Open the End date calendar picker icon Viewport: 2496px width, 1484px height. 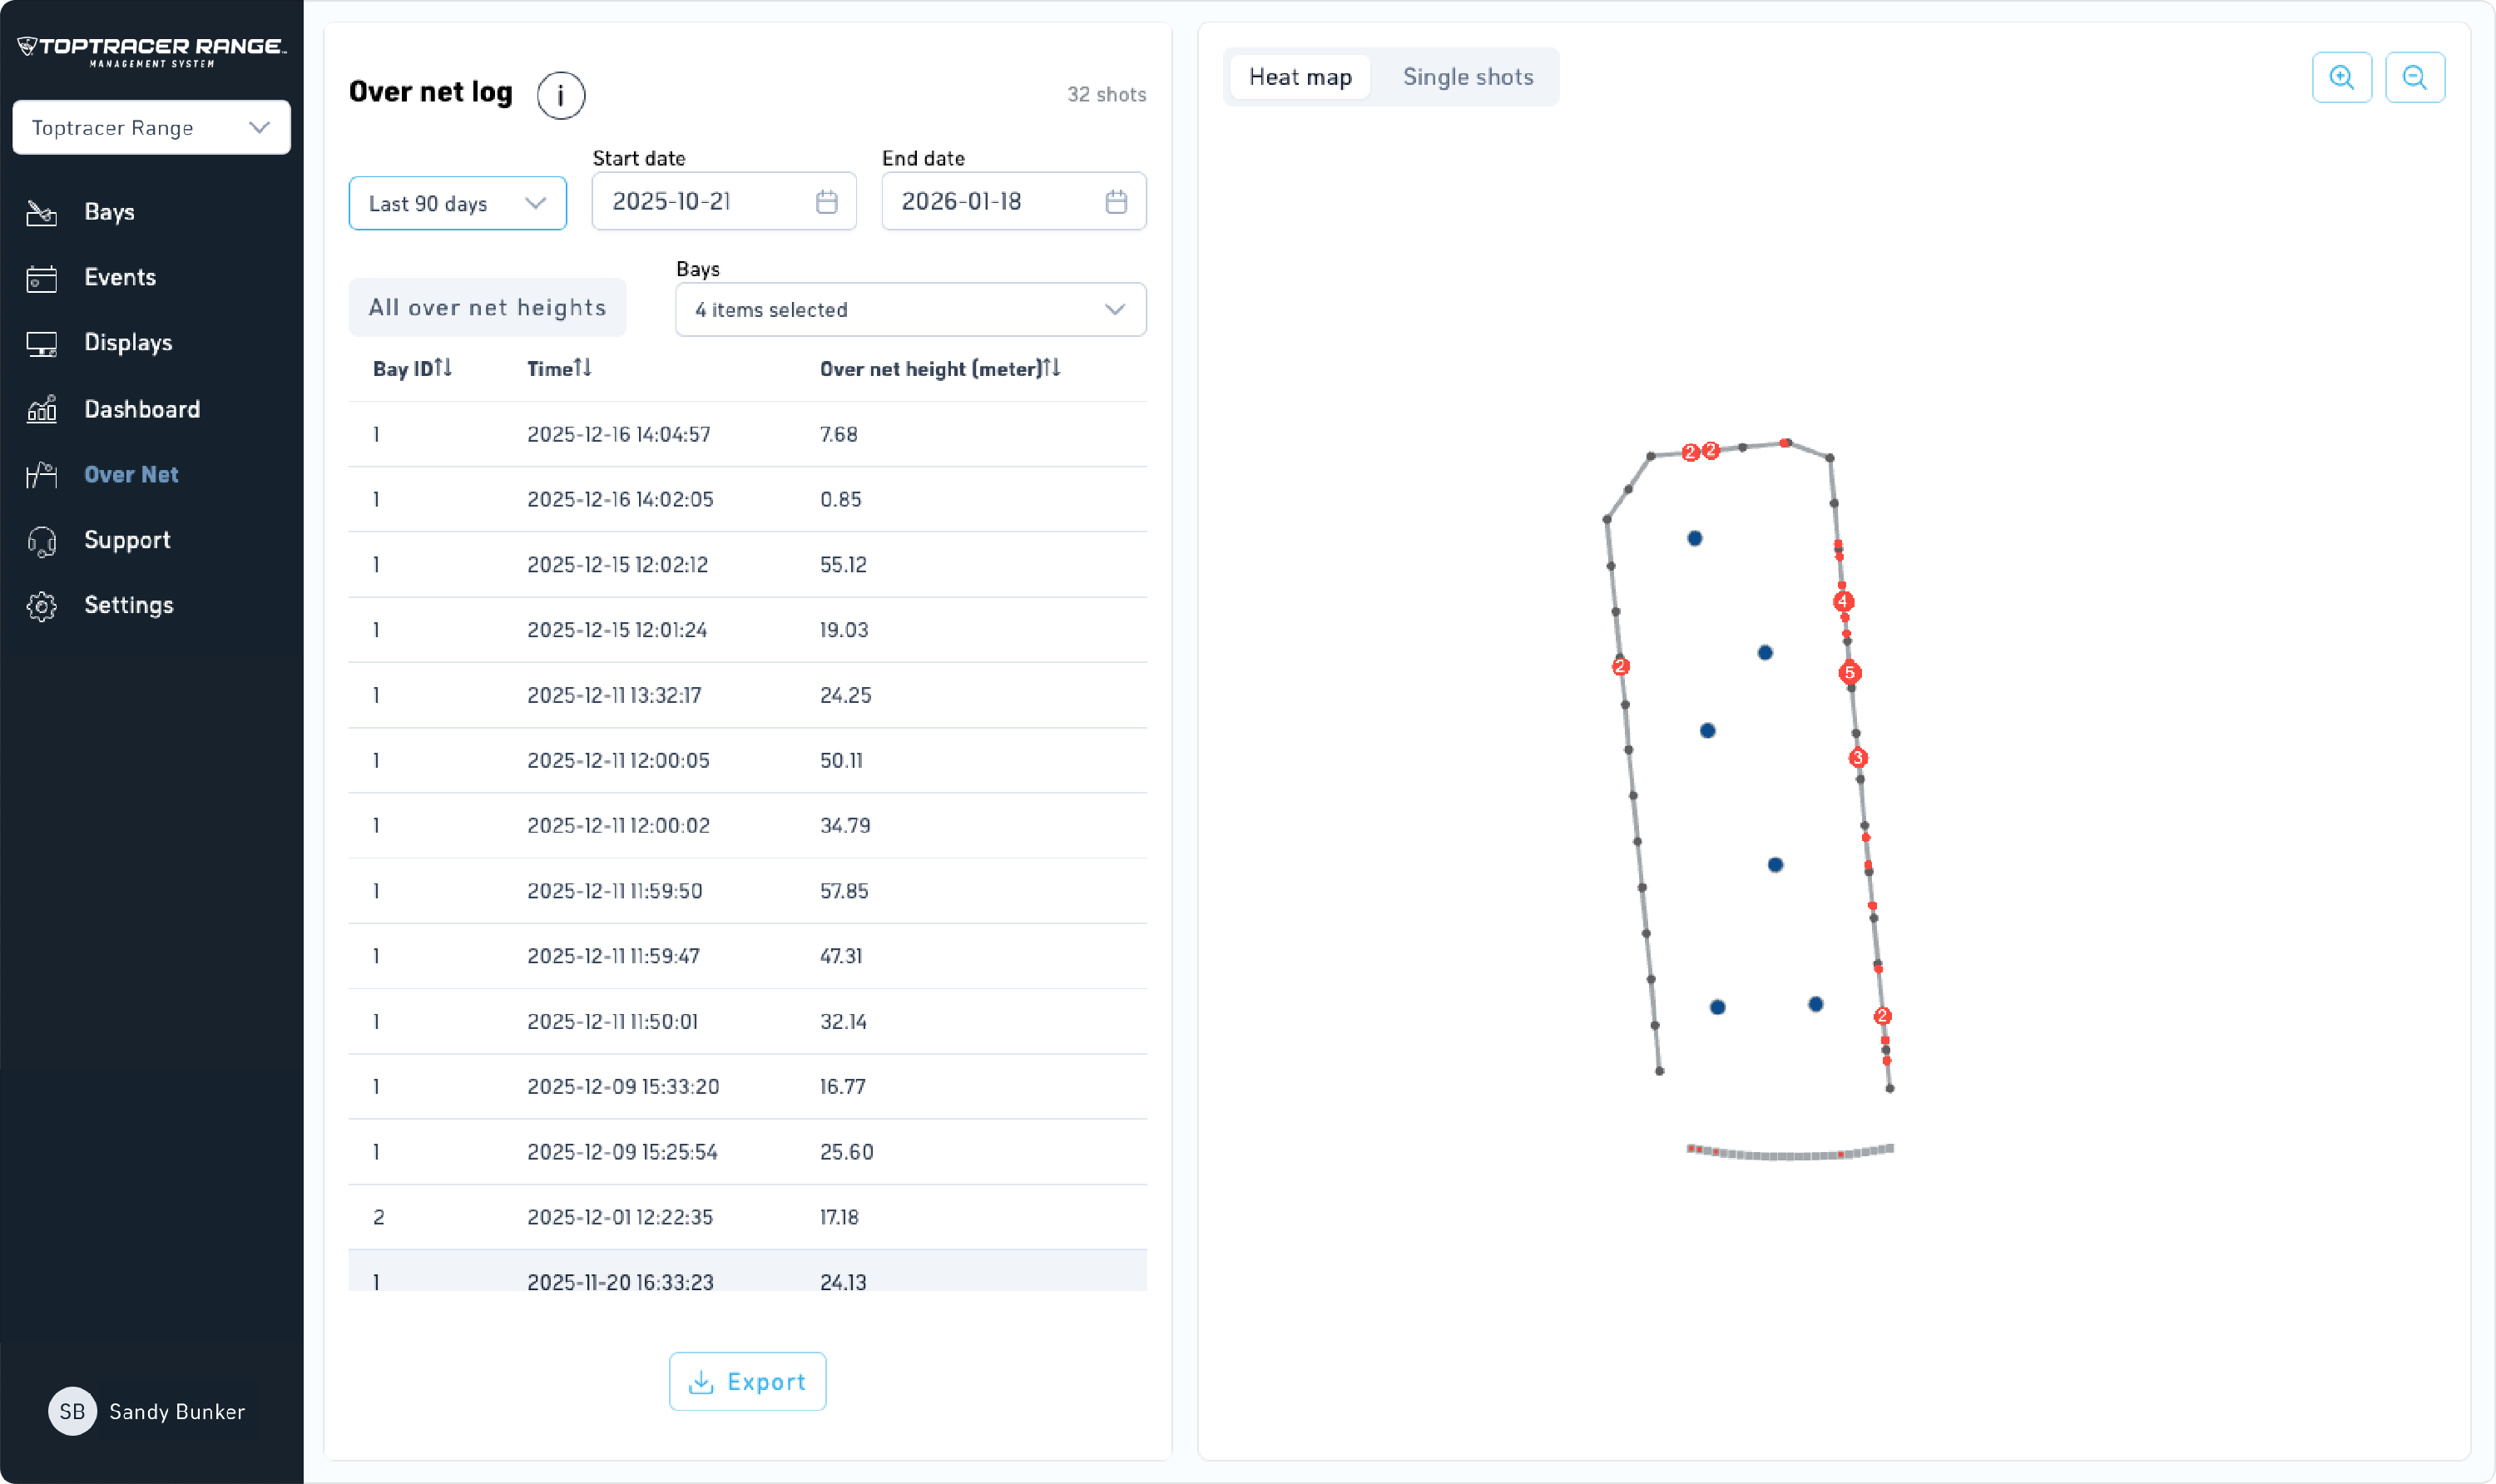[x=1116, y=202]
